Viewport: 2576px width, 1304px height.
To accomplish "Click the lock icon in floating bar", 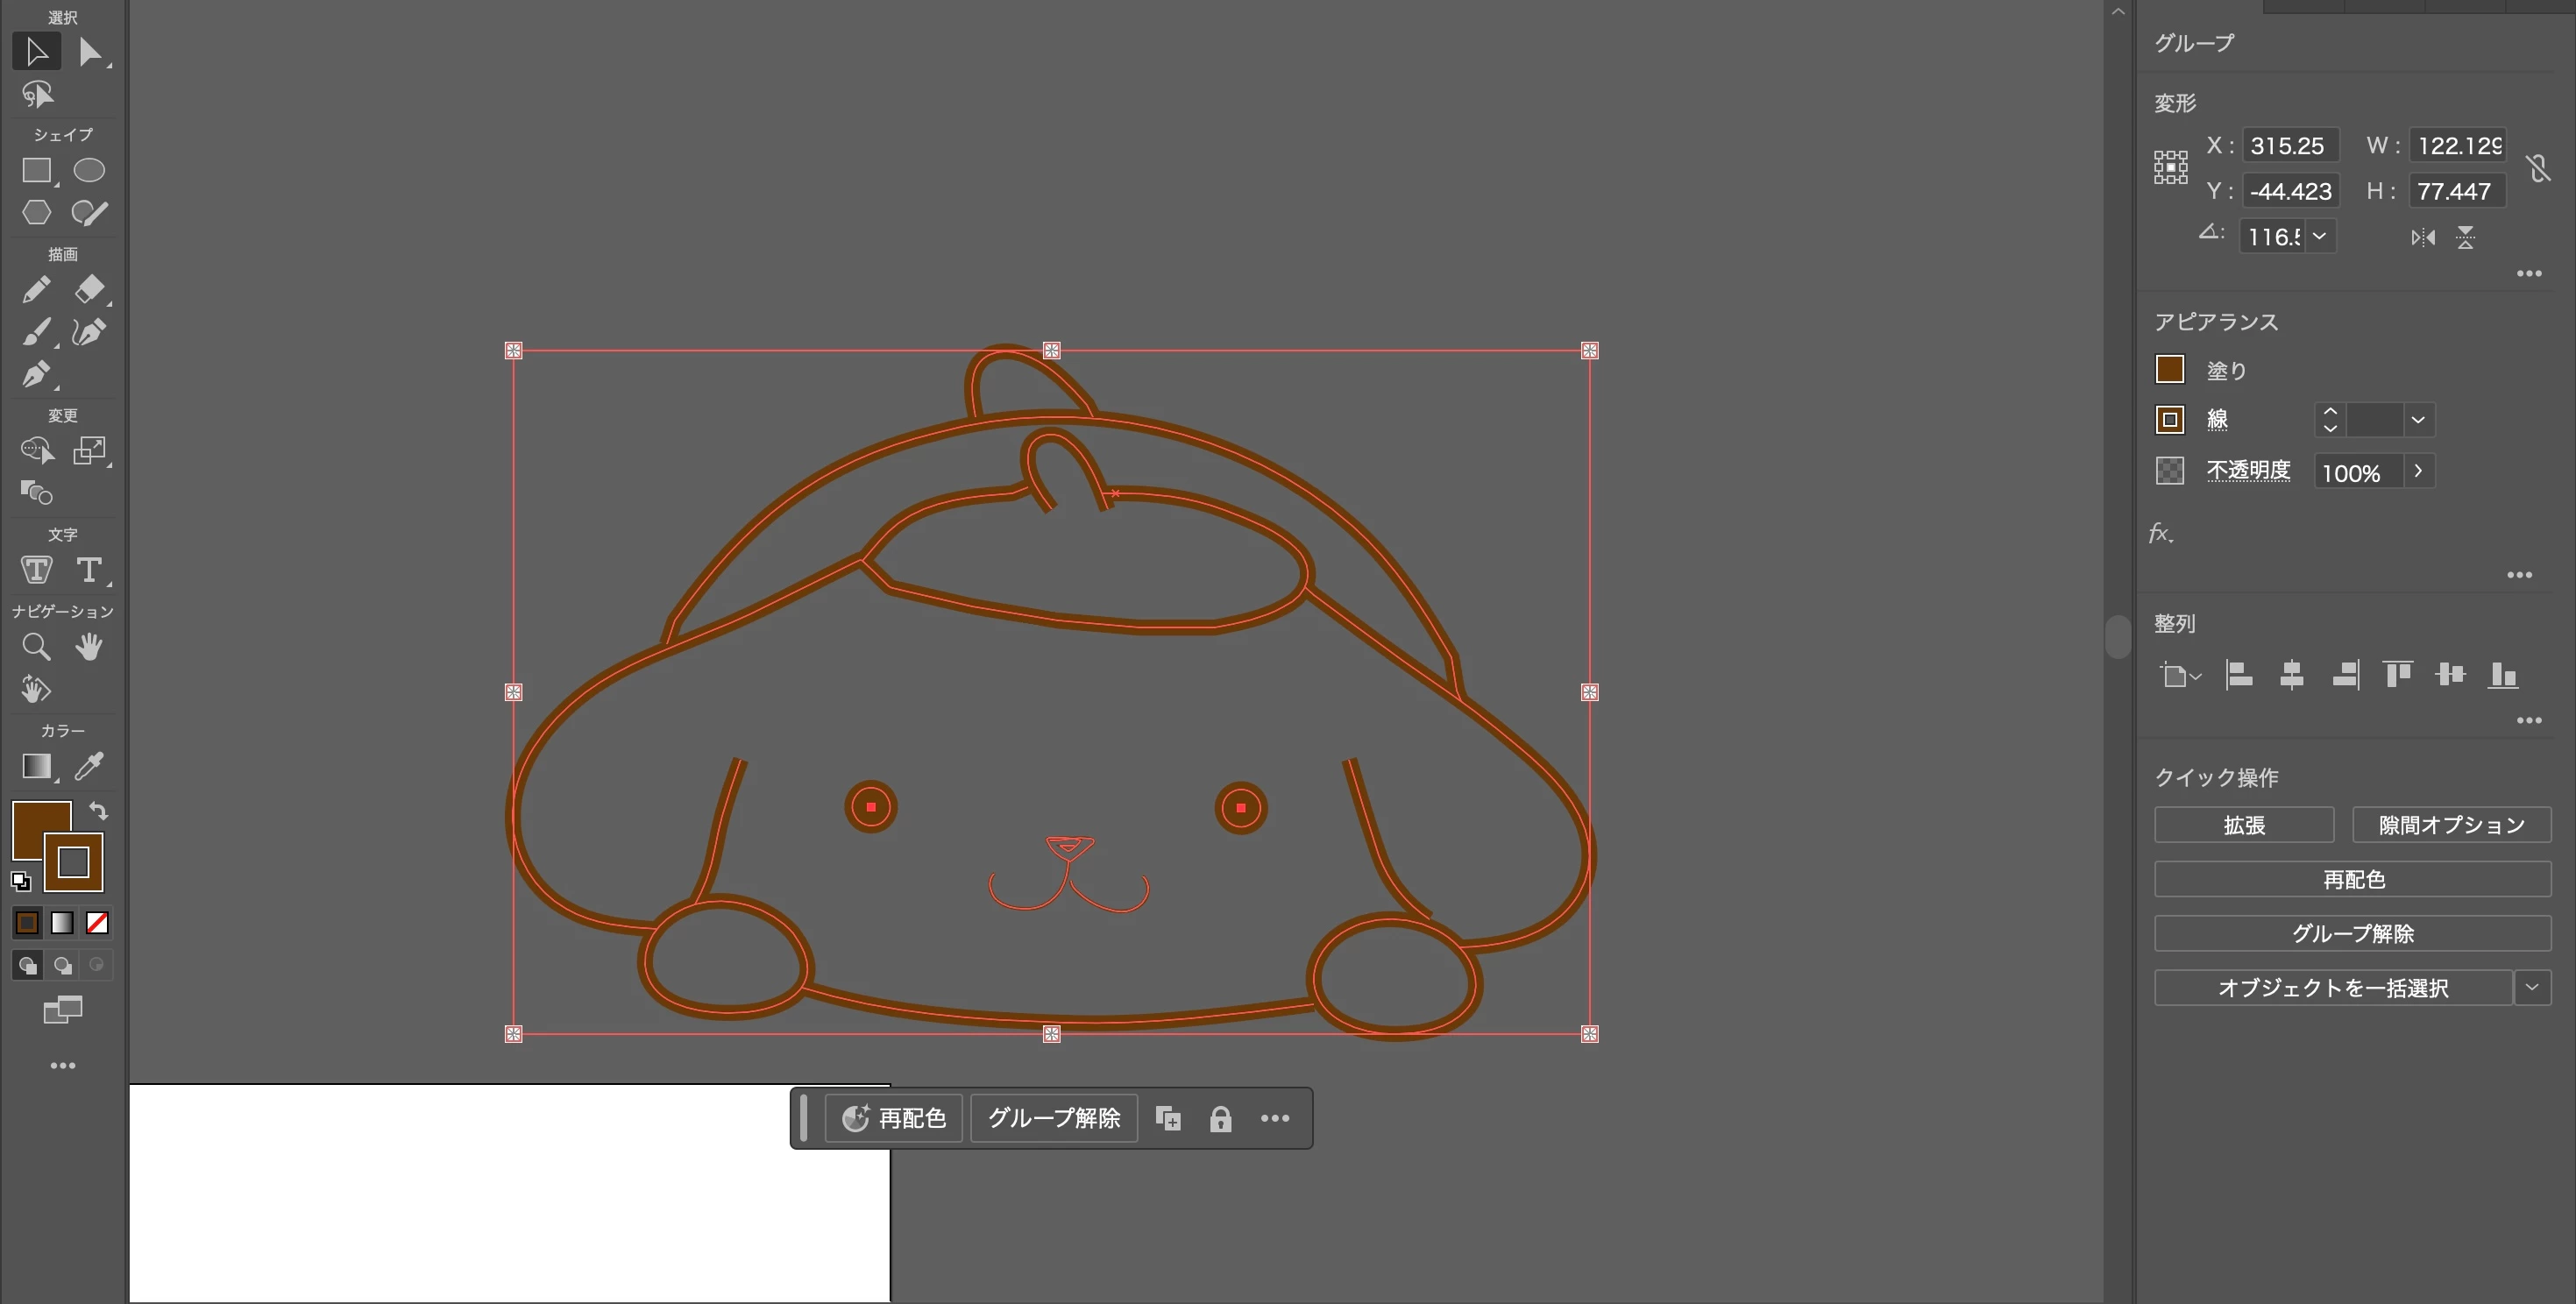I will 1220,1118.
